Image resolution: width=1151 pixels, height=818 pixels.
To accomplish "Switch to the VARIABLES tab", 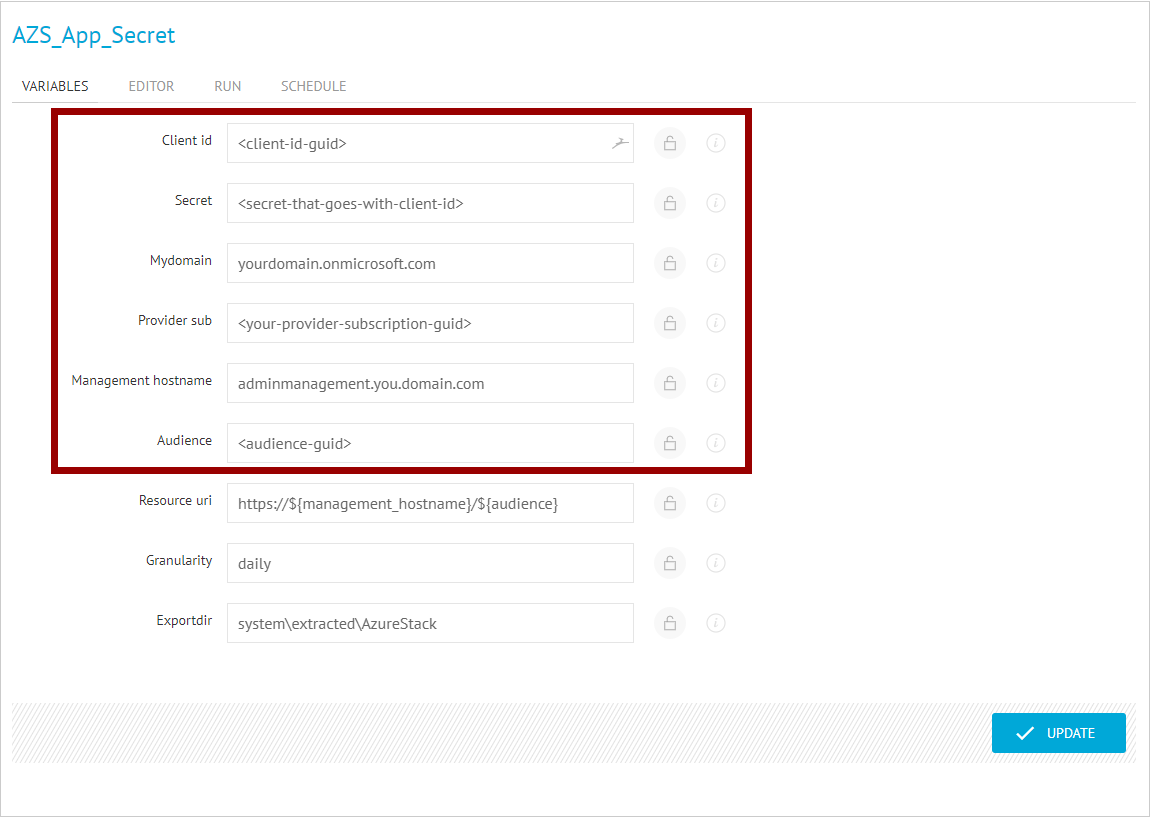I will (55, 86).
